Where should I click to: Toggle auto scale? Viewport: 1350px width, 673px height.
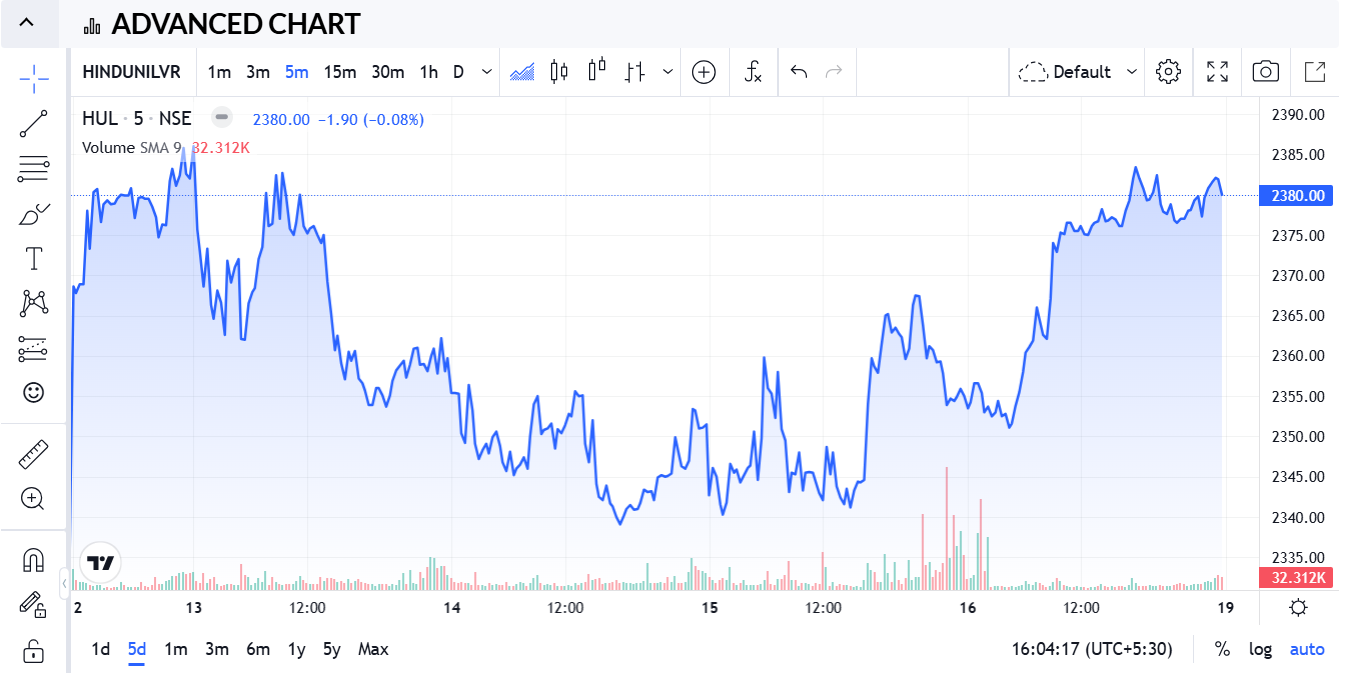(x=1307, y=649)
